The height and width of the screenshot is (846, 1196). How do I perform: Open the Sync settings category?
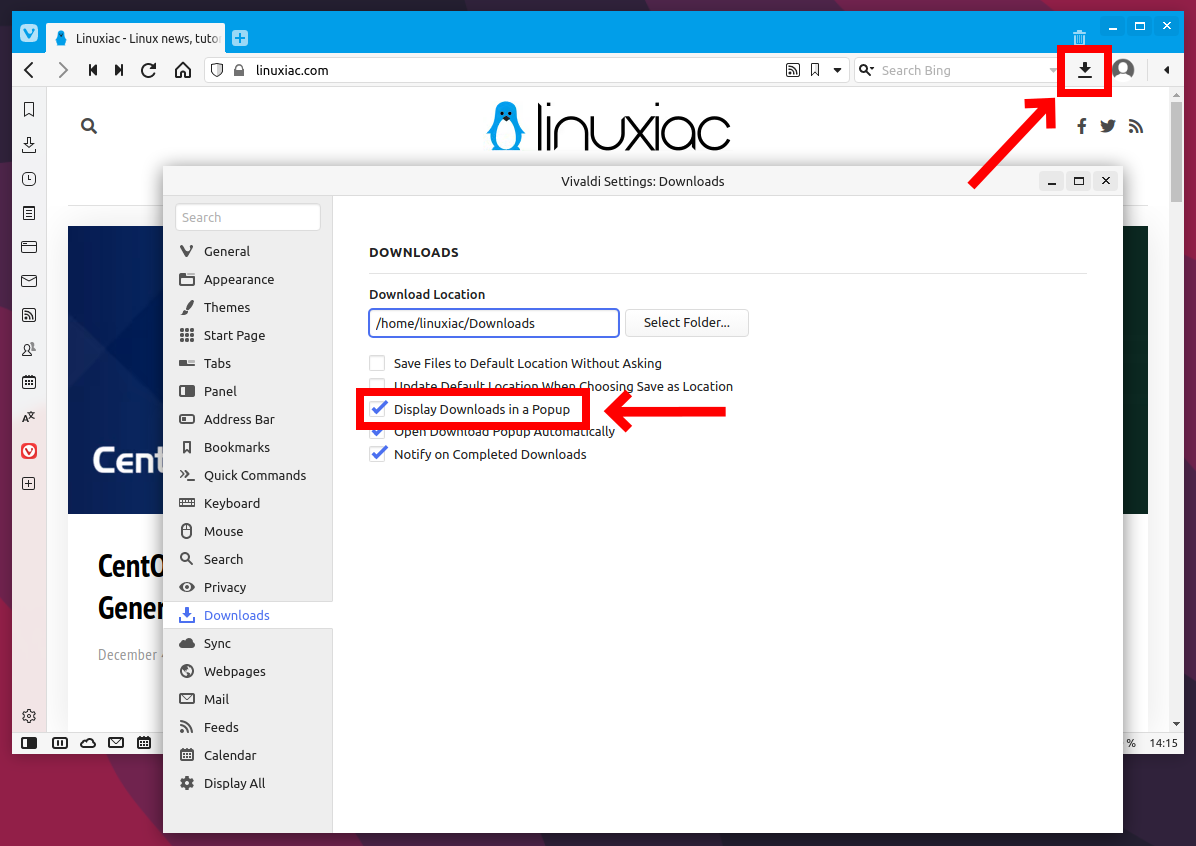[248, 643]
